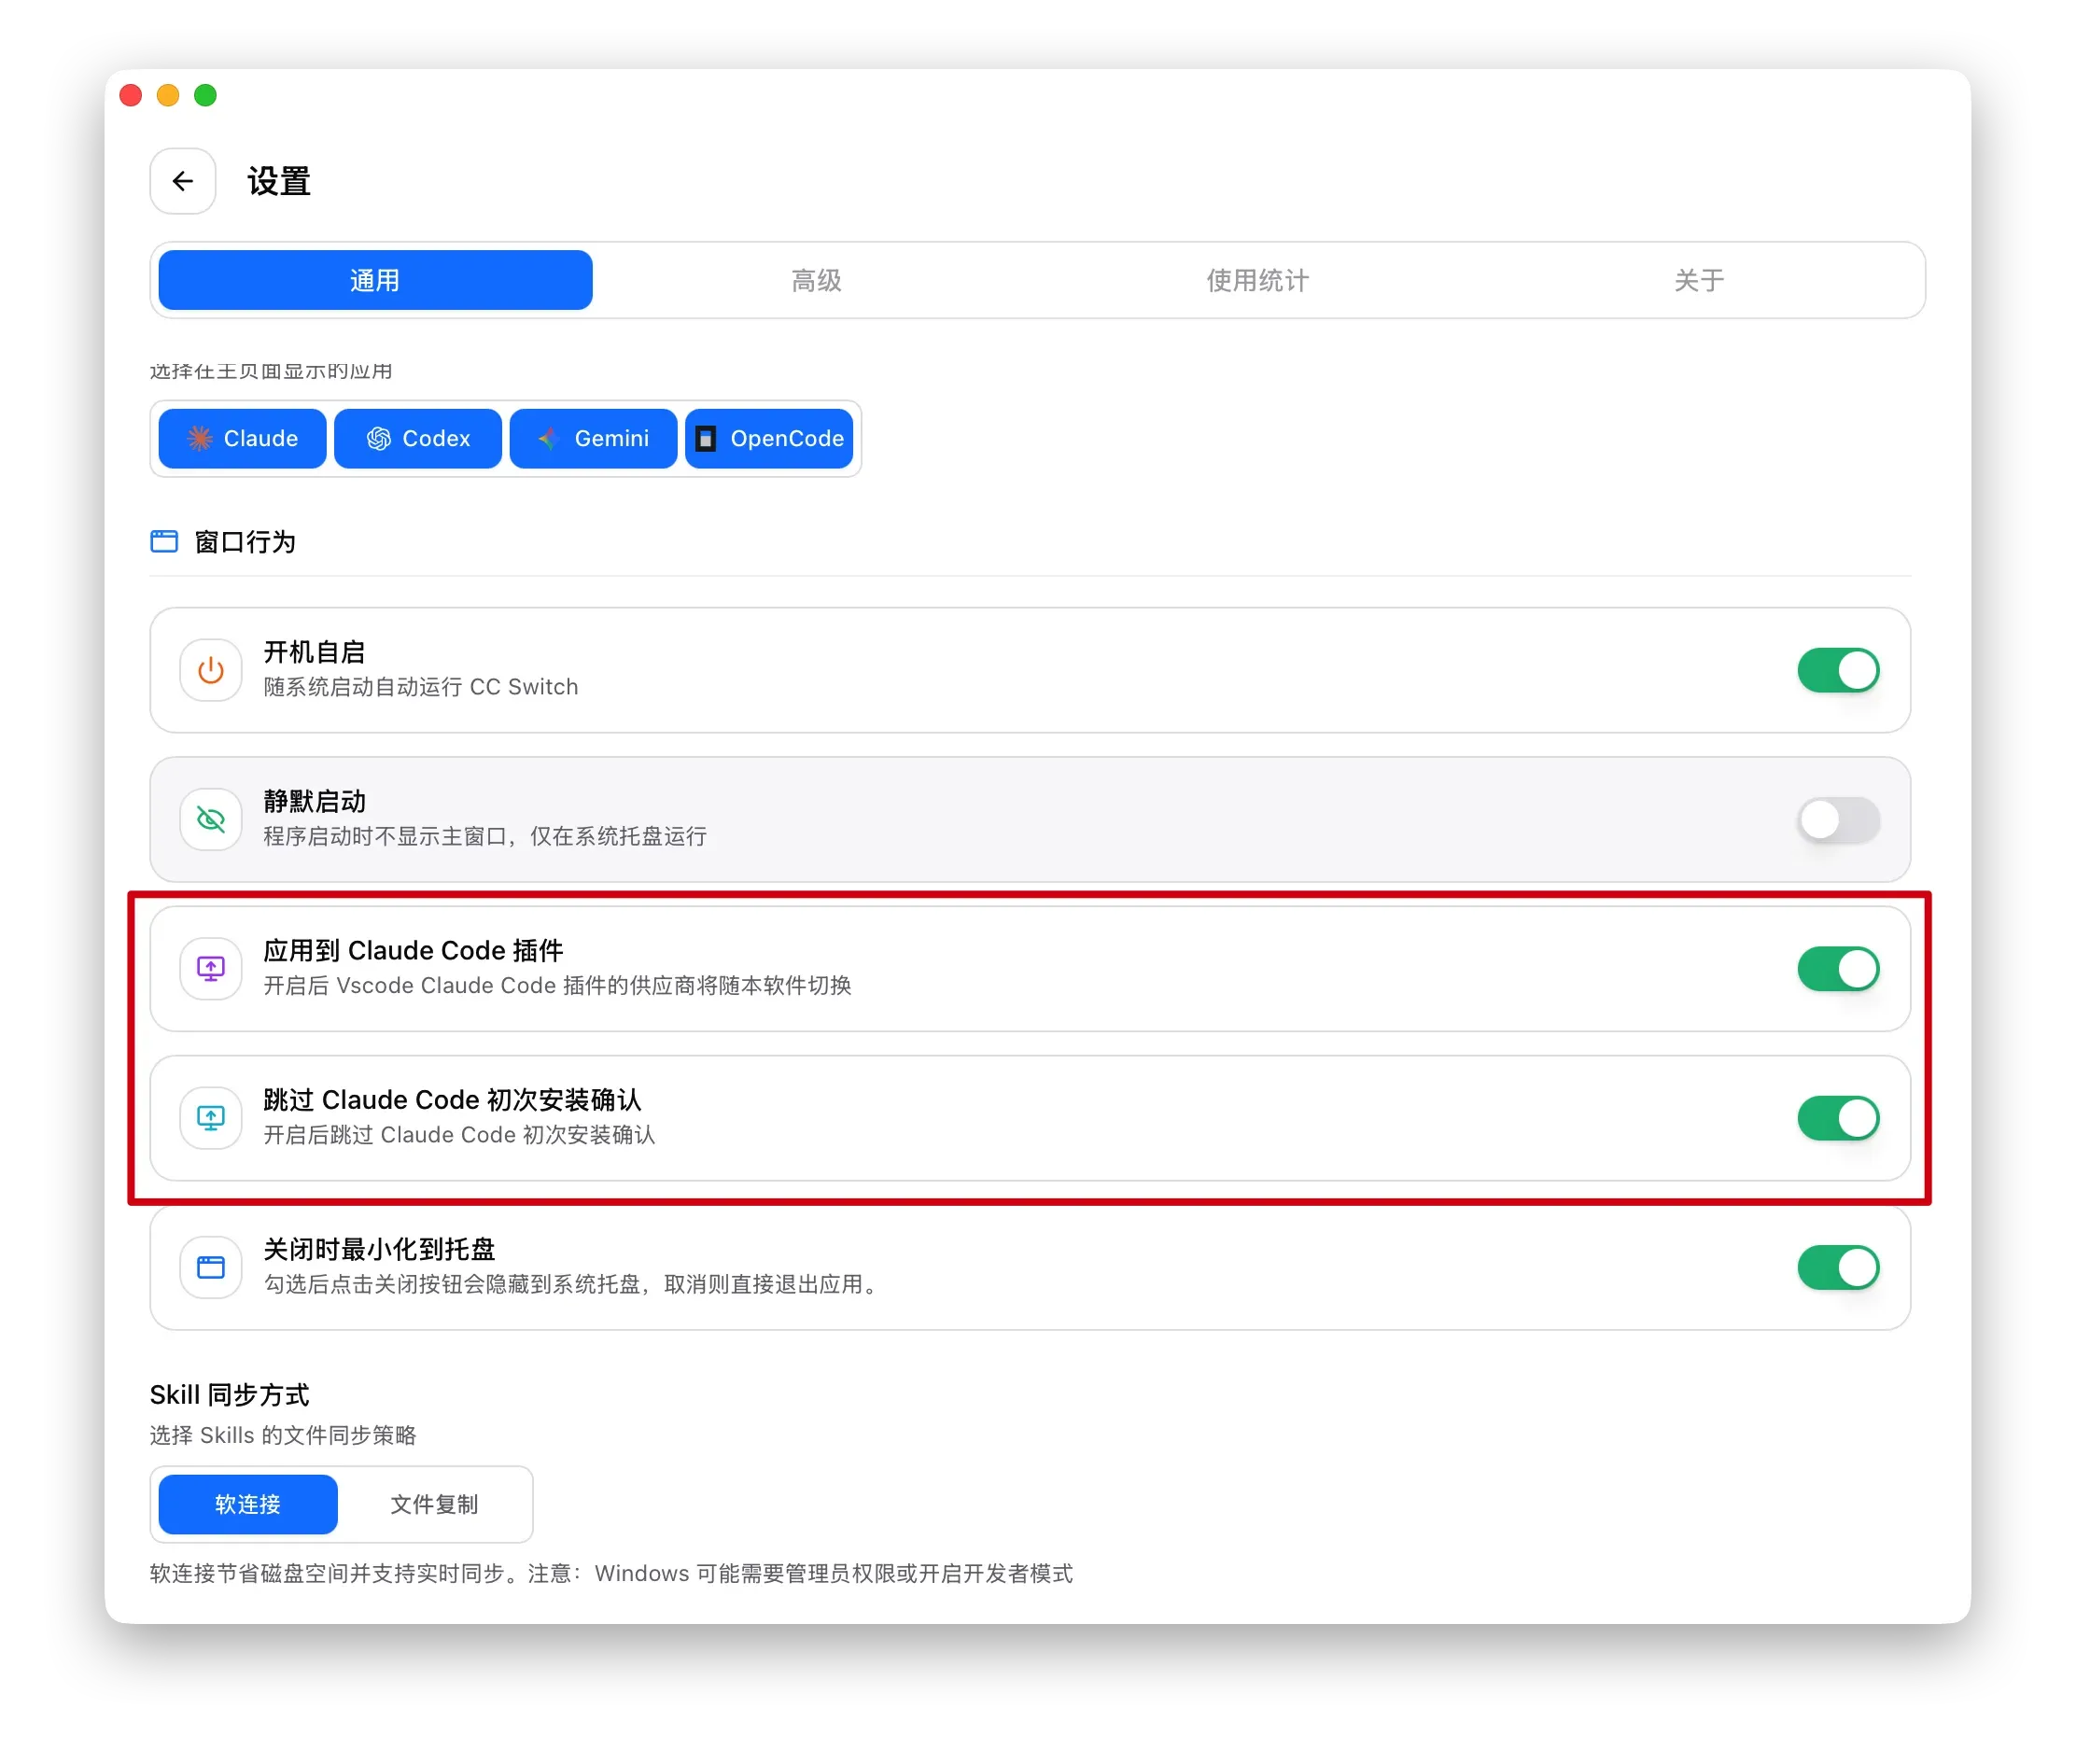2076x1764 pixels.
Task: Turn off 应用到 Claude Code 插件 switch
Action: [x=1838, y=968]
